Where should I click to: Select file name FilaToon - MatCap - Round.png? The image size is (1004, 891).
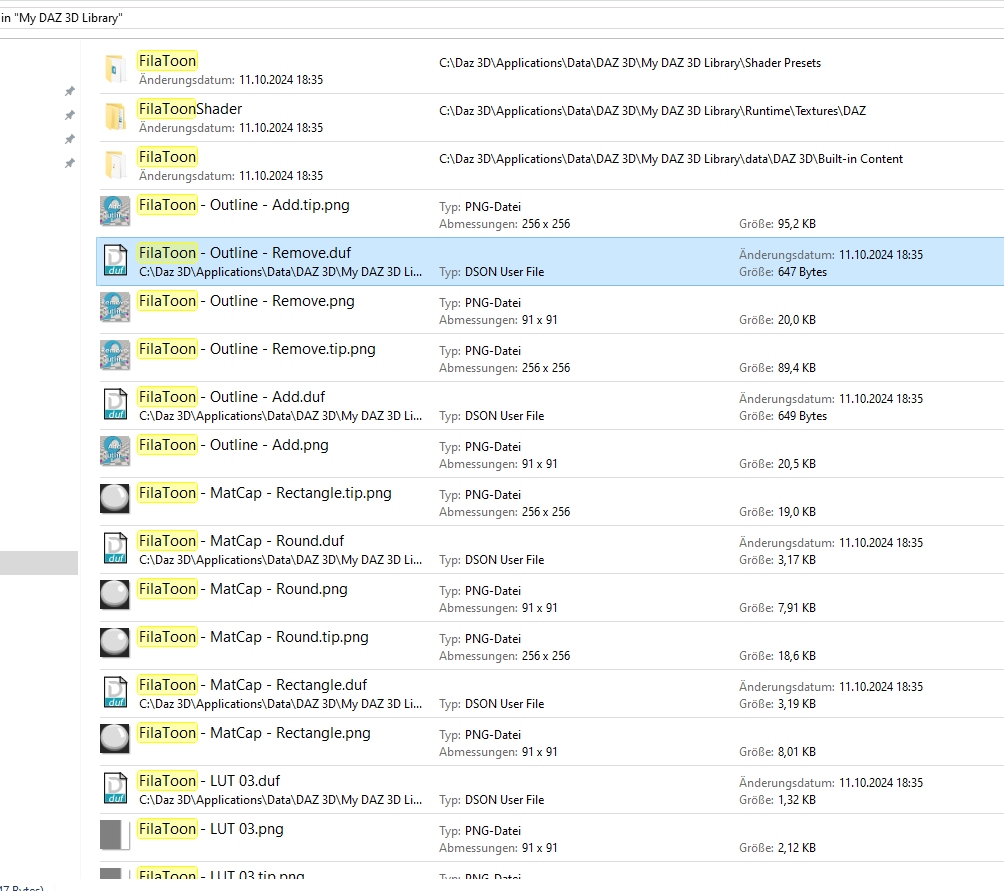(x=243, y=589)
